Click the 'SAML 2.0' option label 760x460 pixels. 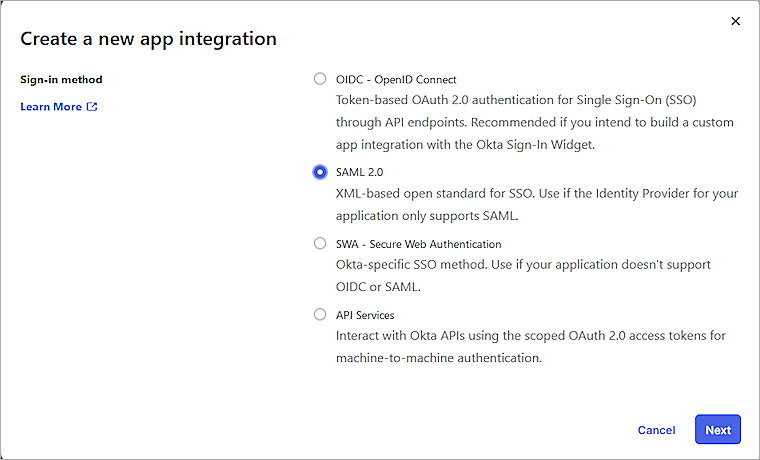(359, 172)
